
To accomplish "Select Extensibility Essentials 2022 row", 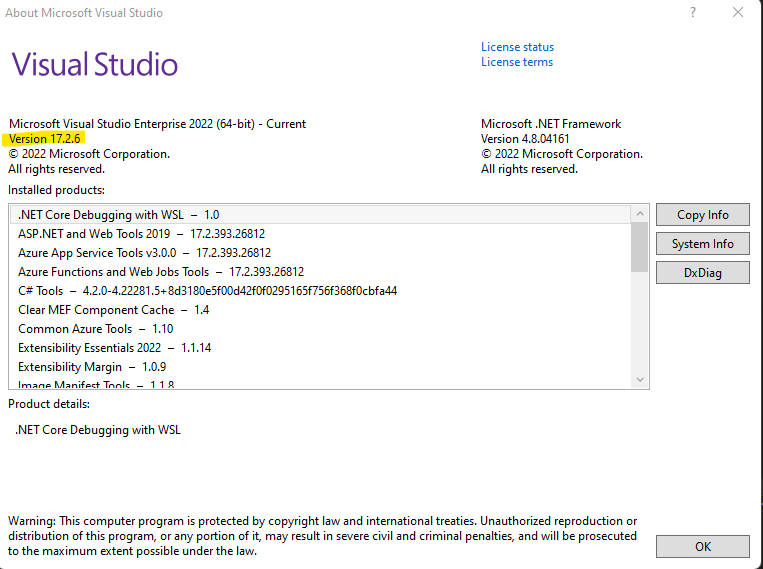I will pyautogui.click(x=320, y=348).
